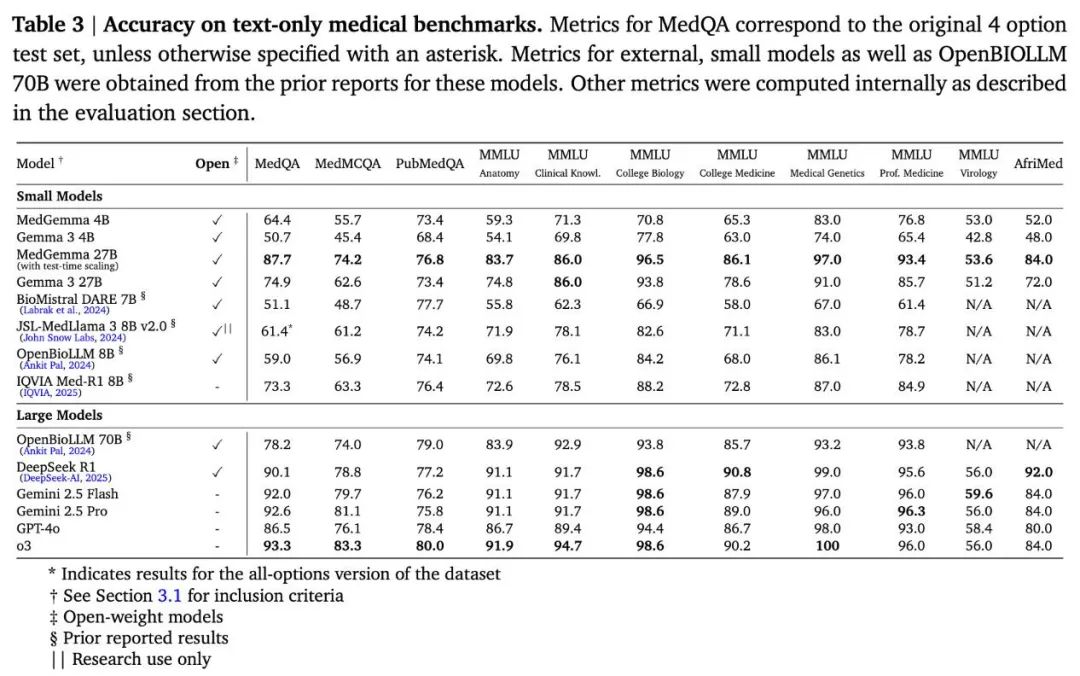The image size is (1080, 676).
Task: Click the BioMistral DARE 7B checkmark
Action: coord(217,304)
